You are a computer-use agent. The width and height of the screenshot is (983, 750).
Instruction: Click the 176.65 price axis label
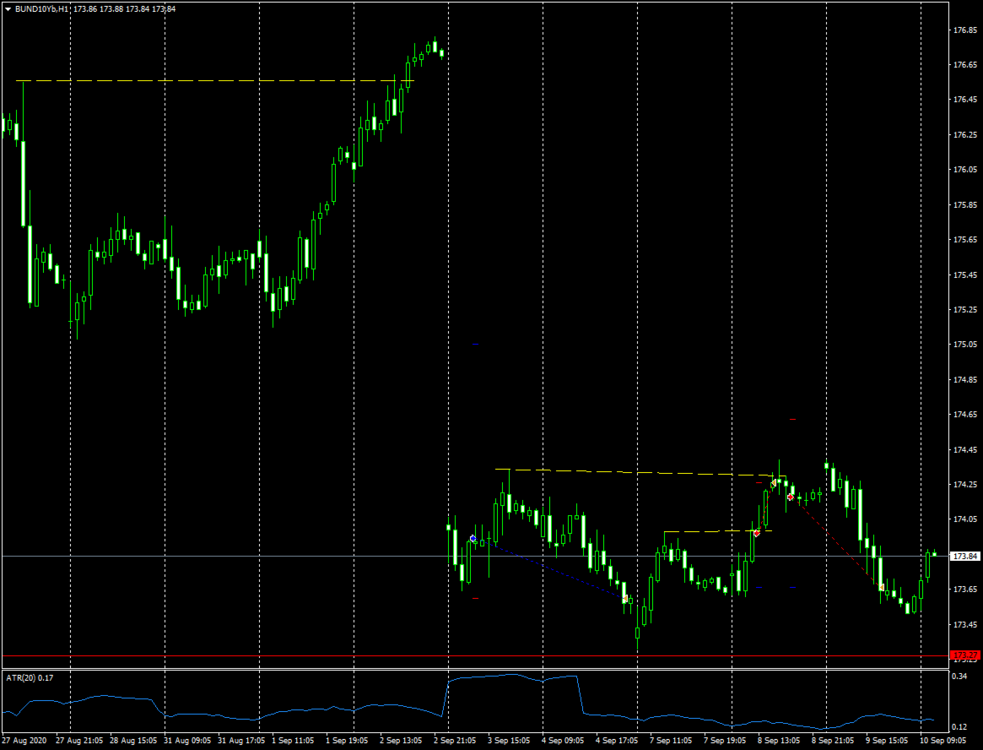coord(965,65)
